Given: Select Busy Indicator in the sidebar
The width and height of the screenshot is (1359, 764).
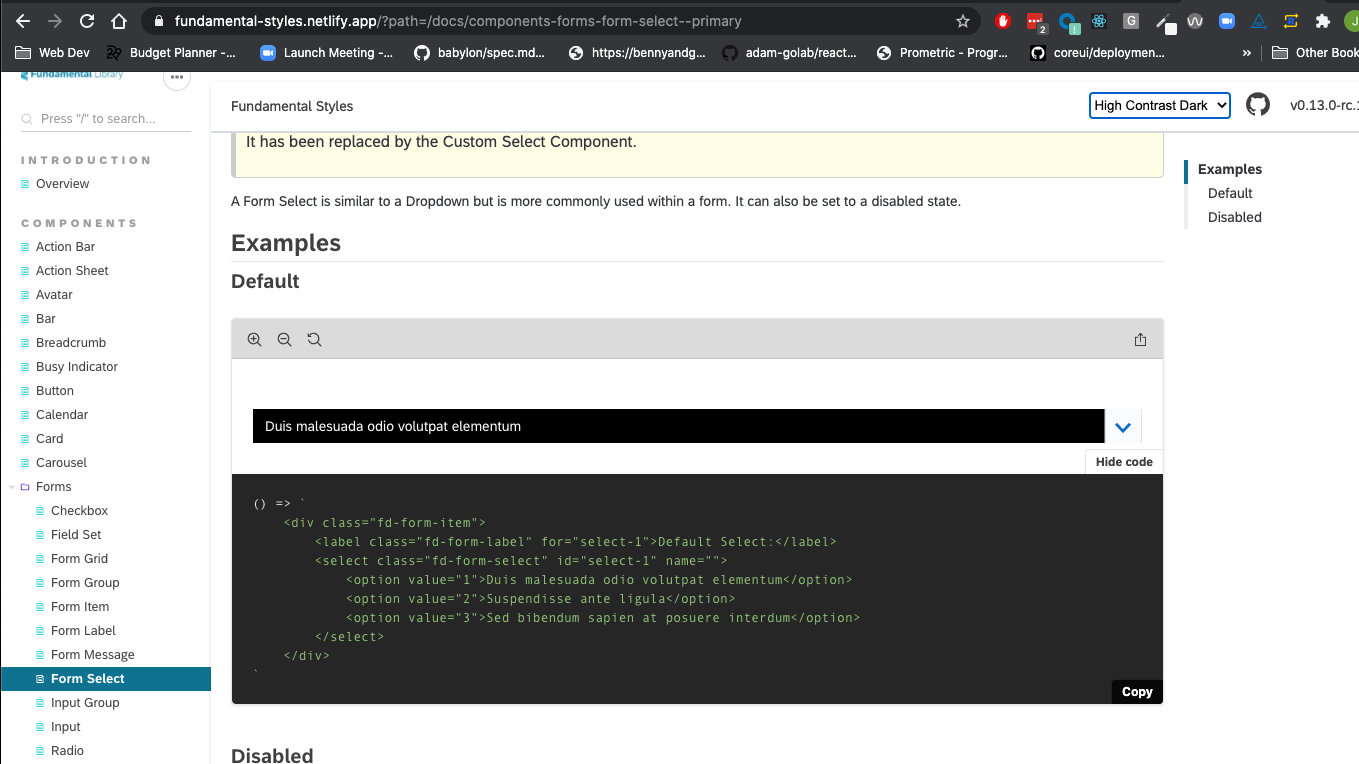Looking at the screenshot, I should pyautogui.click(x=76, y=367).
